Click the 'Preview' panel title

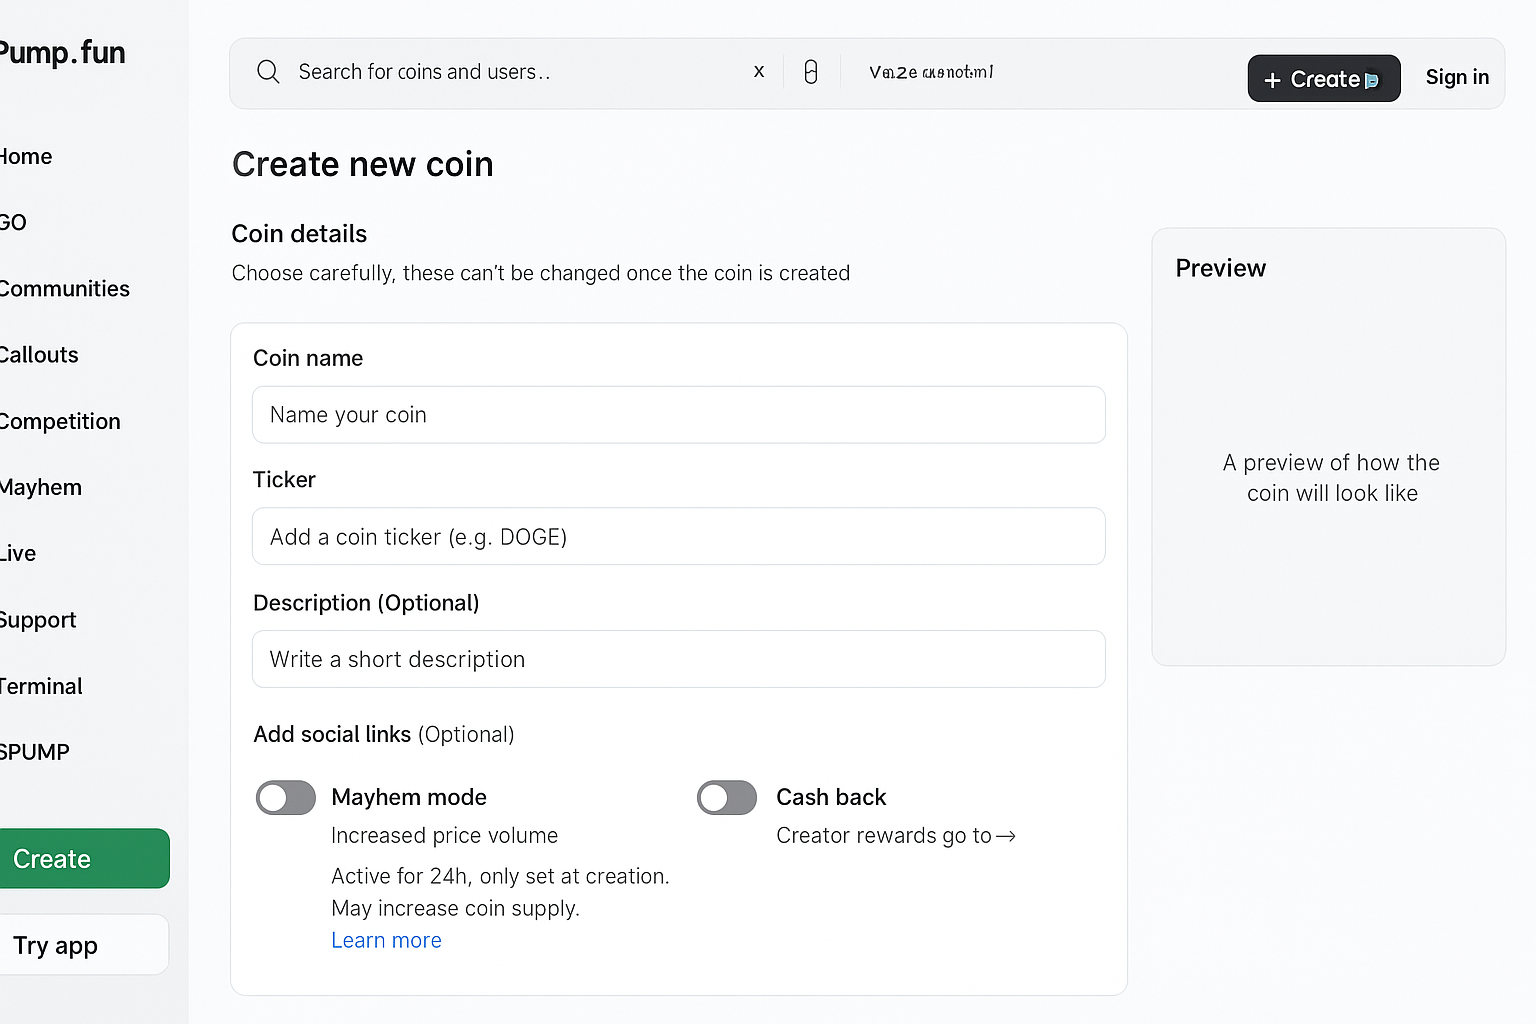pos(1221,268)
